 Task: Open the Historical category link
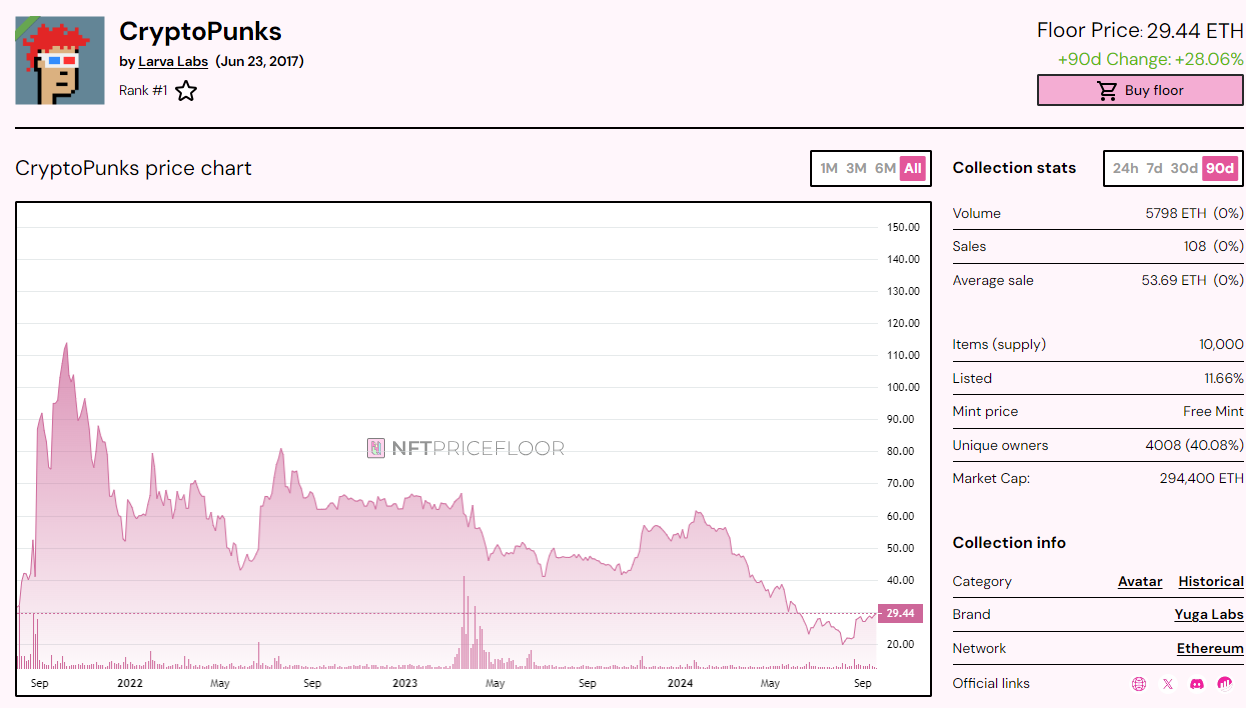[1211, 581]
